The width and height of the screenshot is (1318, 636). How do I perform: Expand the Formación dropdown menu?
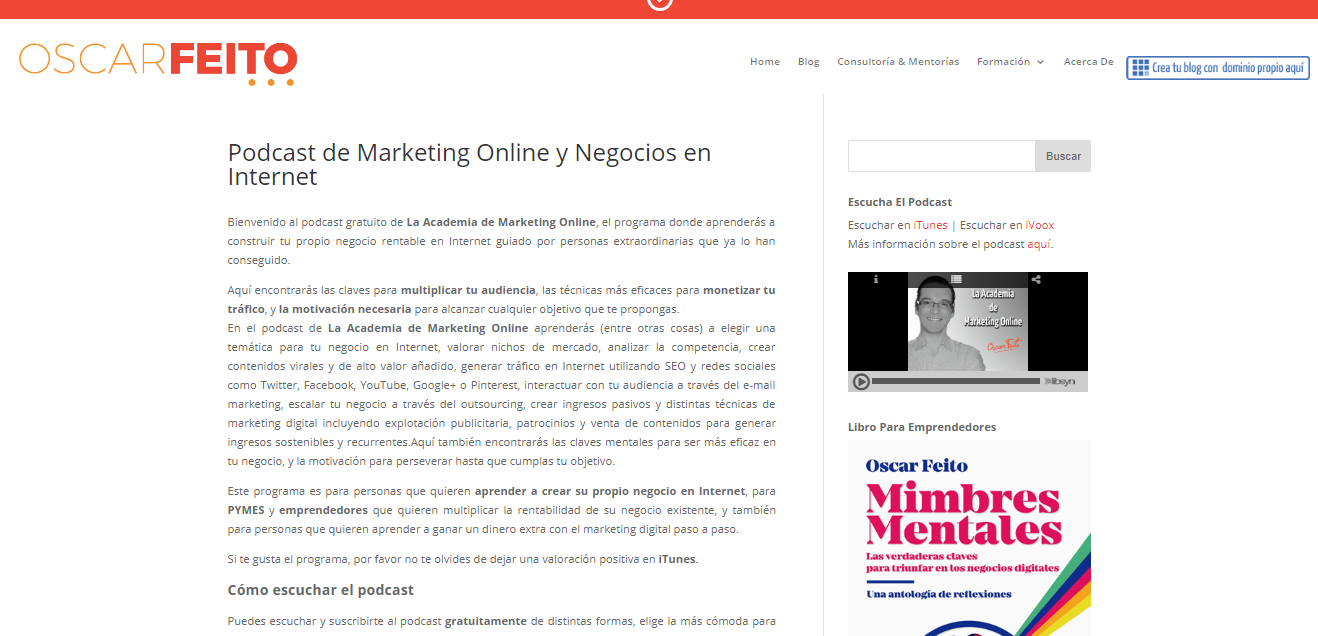click(1010, 62)
